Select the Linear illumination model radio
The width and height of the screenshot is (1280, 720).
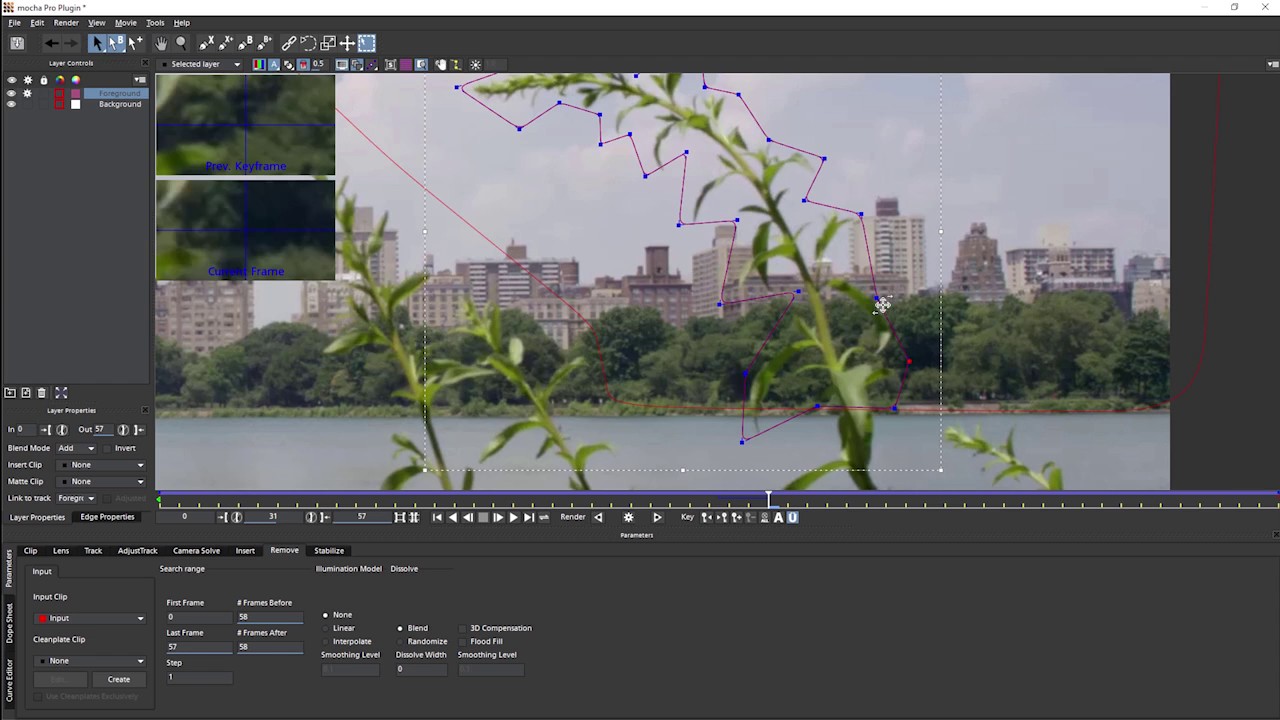(x=325, y=628)
